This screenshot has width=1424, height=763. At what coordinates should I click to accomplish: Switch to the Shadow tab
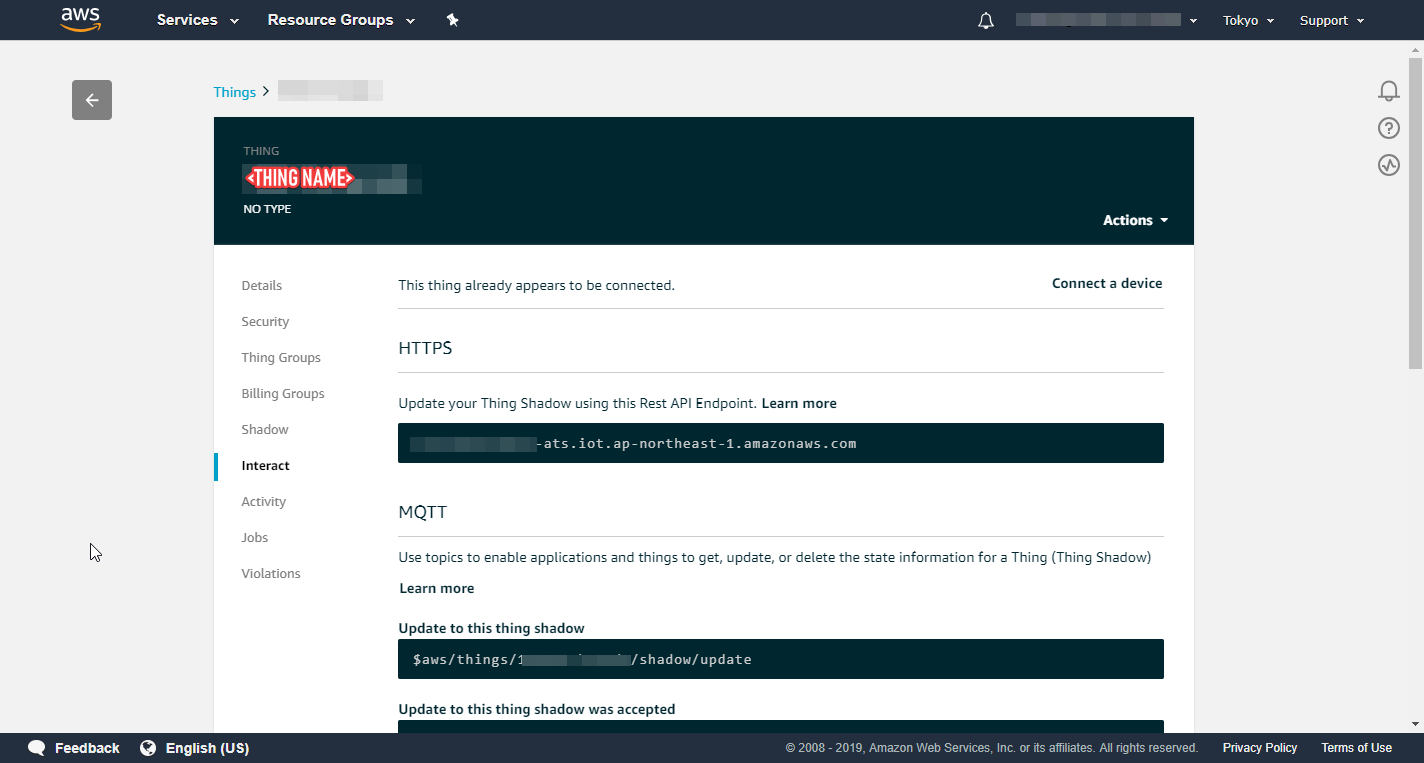point(265,429)
